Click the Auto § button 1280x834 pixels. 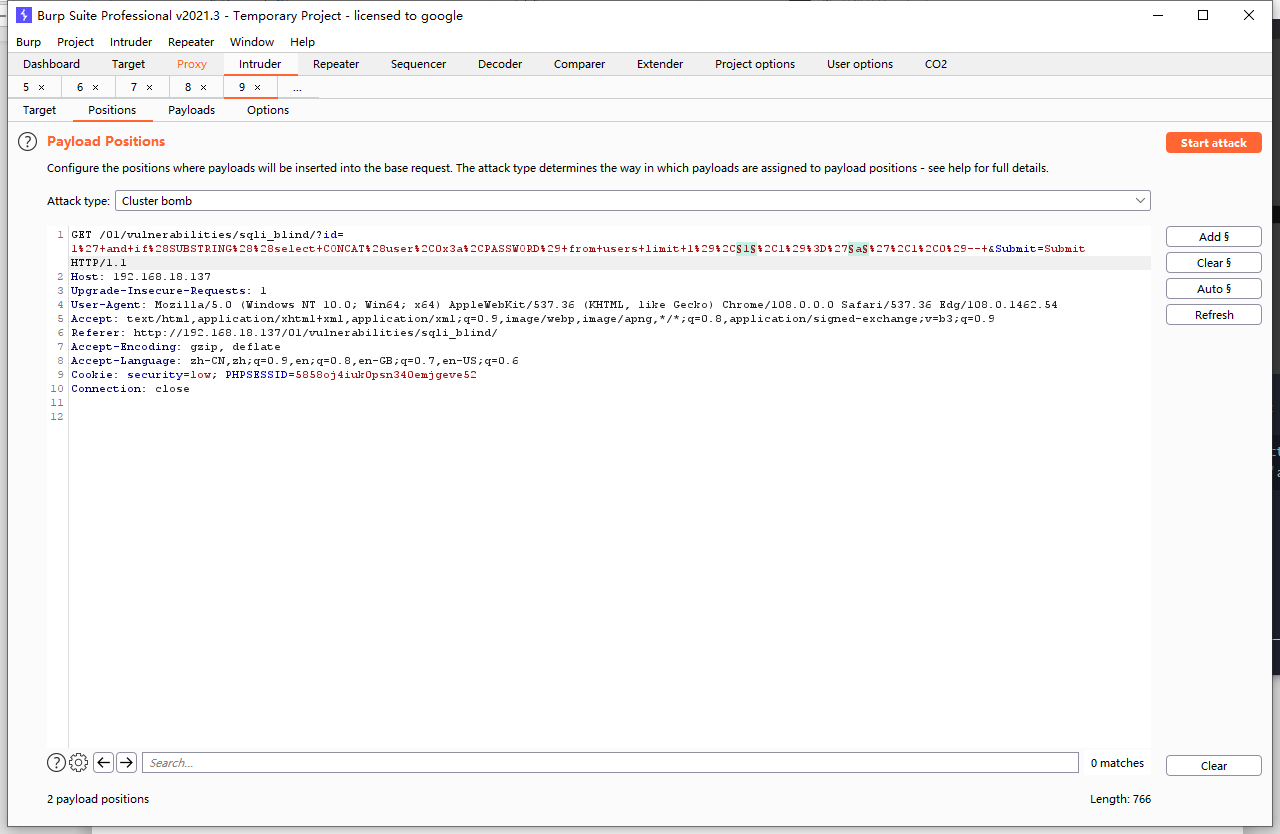pyautogui.click(x=1214, y=289)
